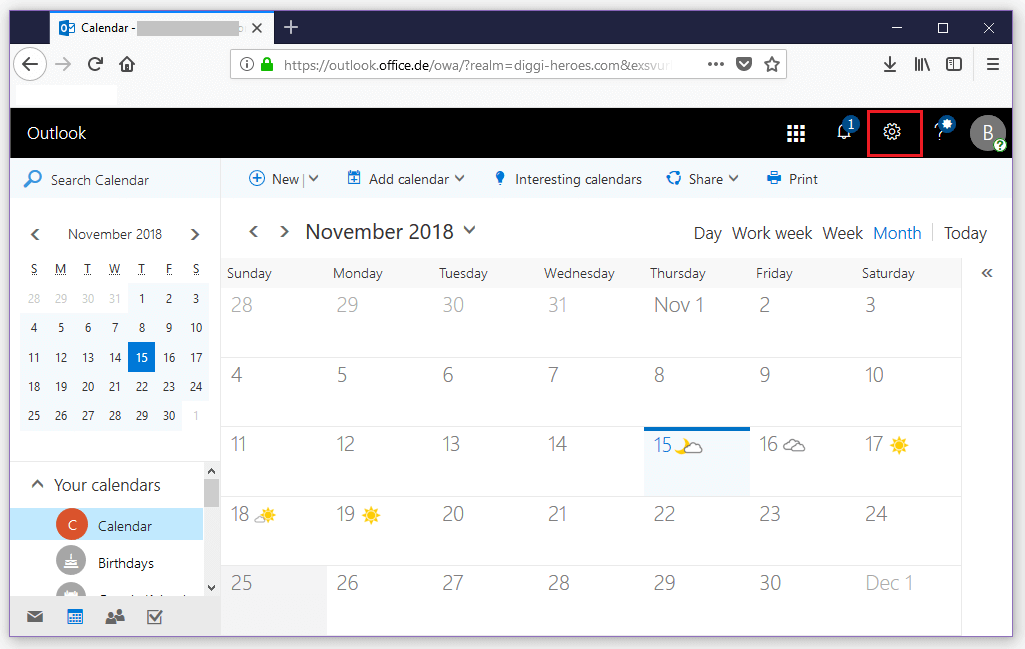Select Dec 1 cell in month grid
The width and height of the screenshot is (1025, 649).
coord(909,600)
